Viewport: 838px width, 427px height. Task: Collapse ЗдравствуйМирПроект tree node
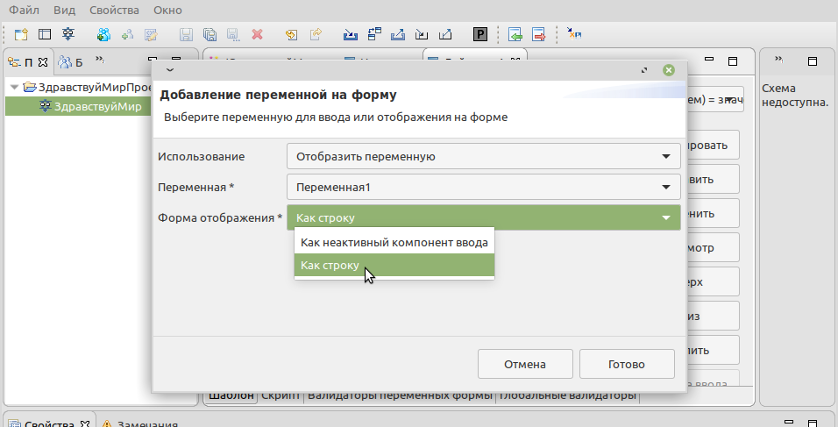pyautogui.click(x=14, y=87)
